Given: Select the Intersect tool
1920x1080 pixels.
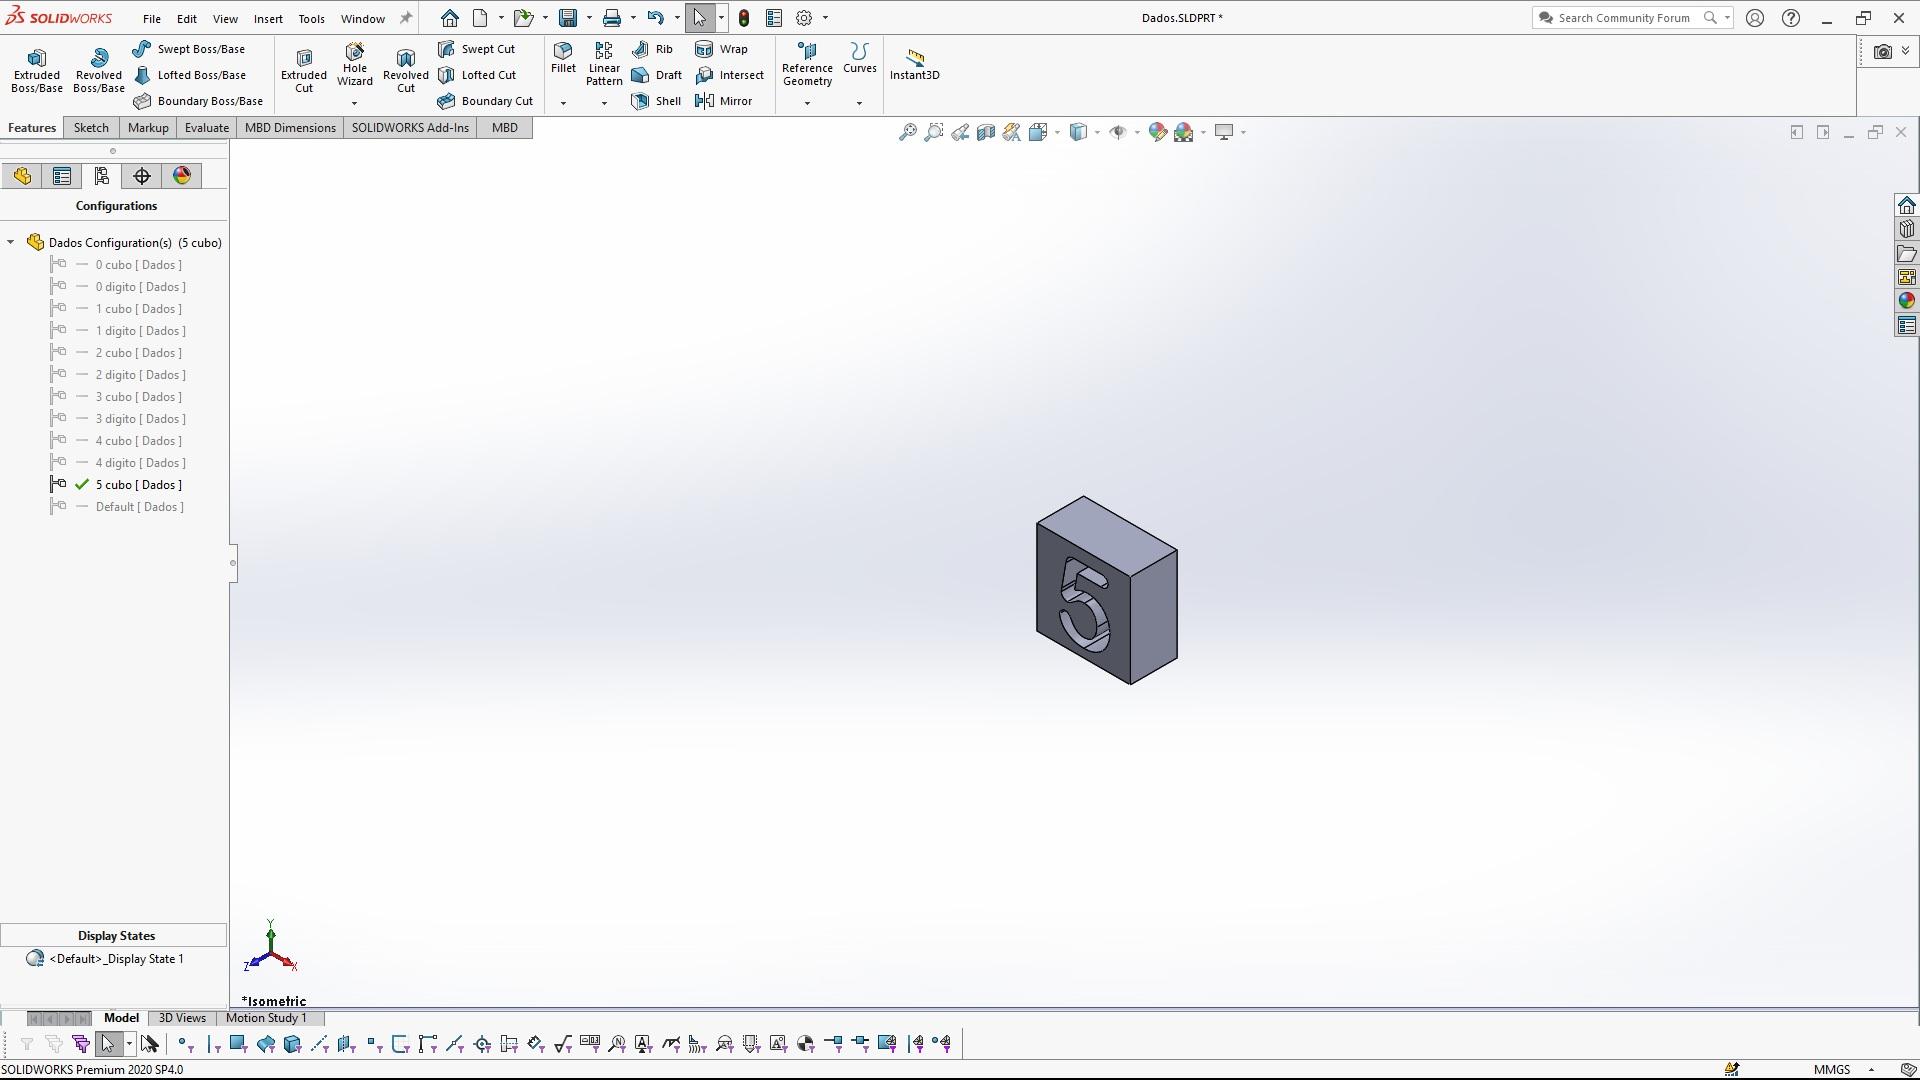Looking at the screenshot, I should (730, 75).
